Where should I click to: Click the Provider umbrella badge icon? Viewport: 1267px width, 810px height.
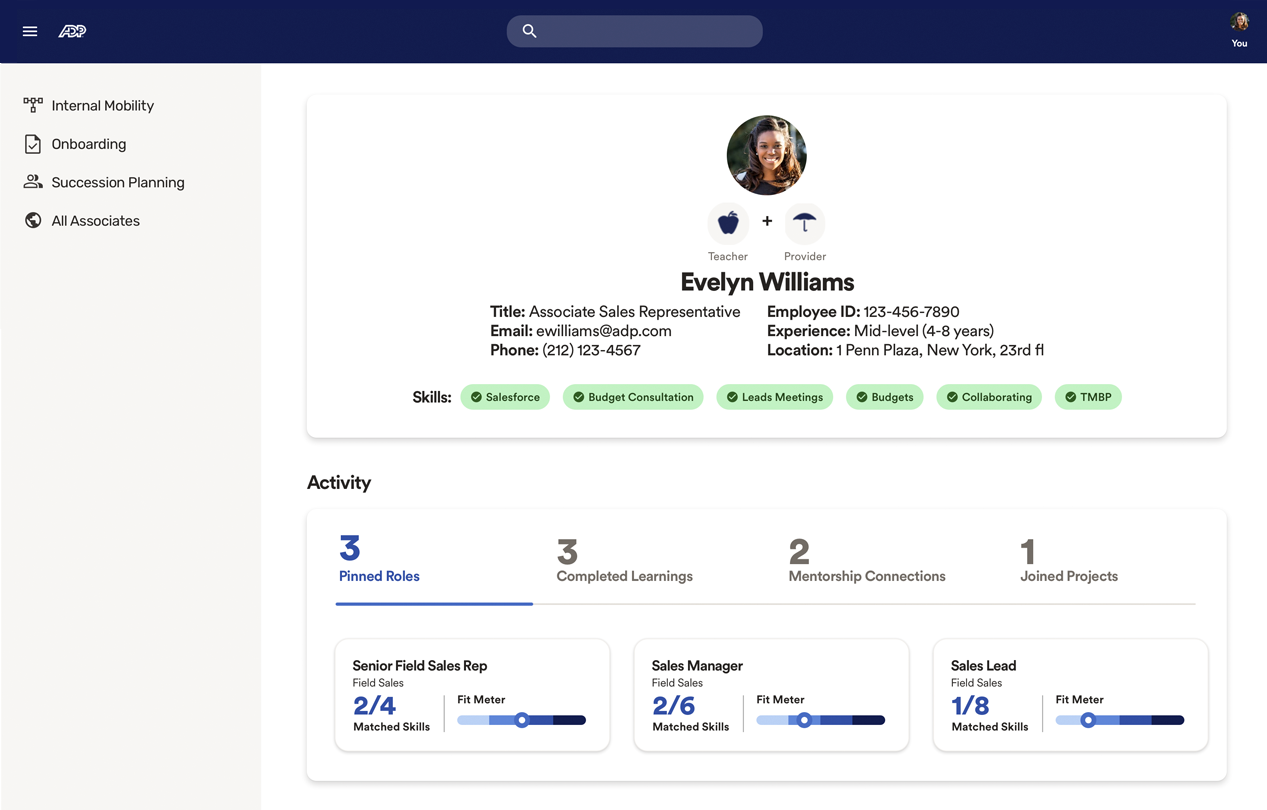804,223
